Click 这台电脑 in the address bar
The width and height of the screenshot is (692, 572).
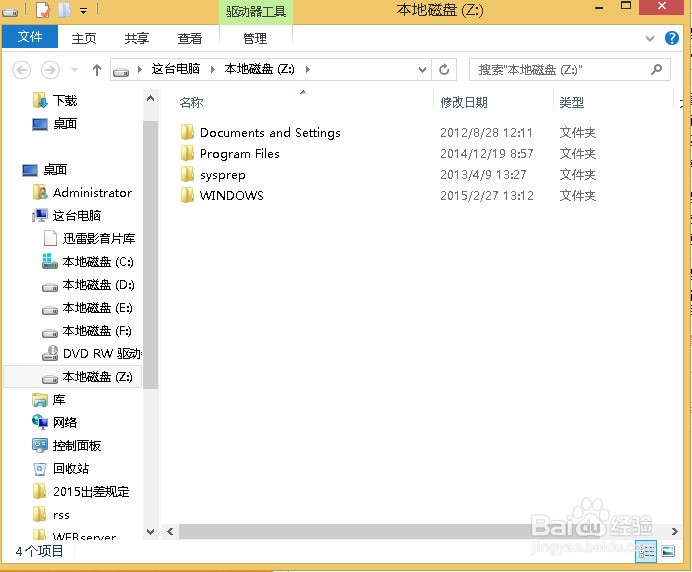(x=176, y=69)
